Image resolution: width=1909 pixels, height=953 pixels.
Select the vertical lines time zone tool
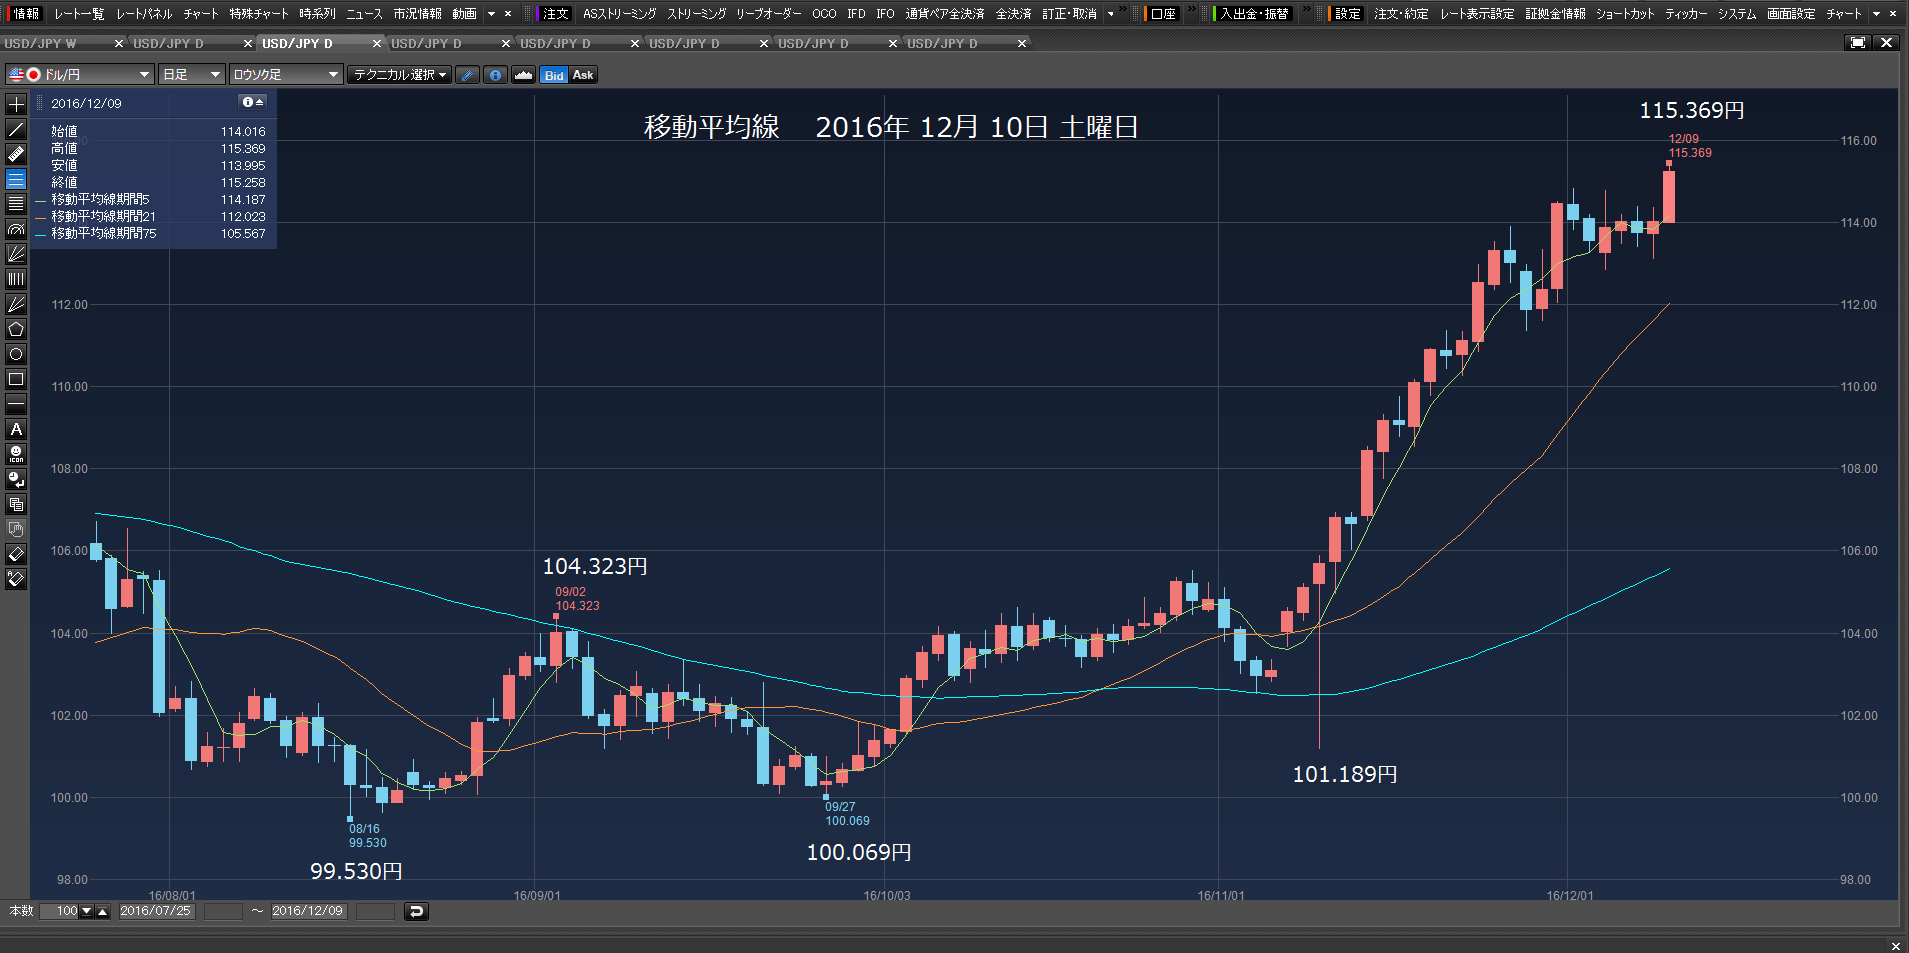pos(16,279)
